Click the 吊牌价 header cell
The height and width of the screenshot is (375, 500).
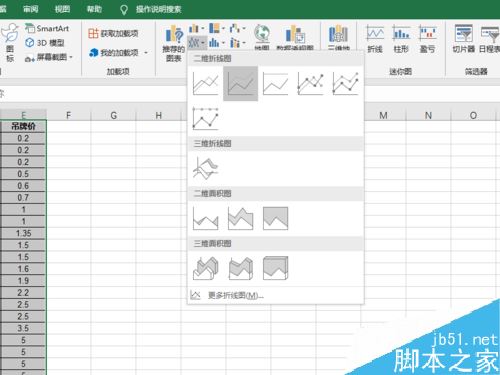coord(23,126)
